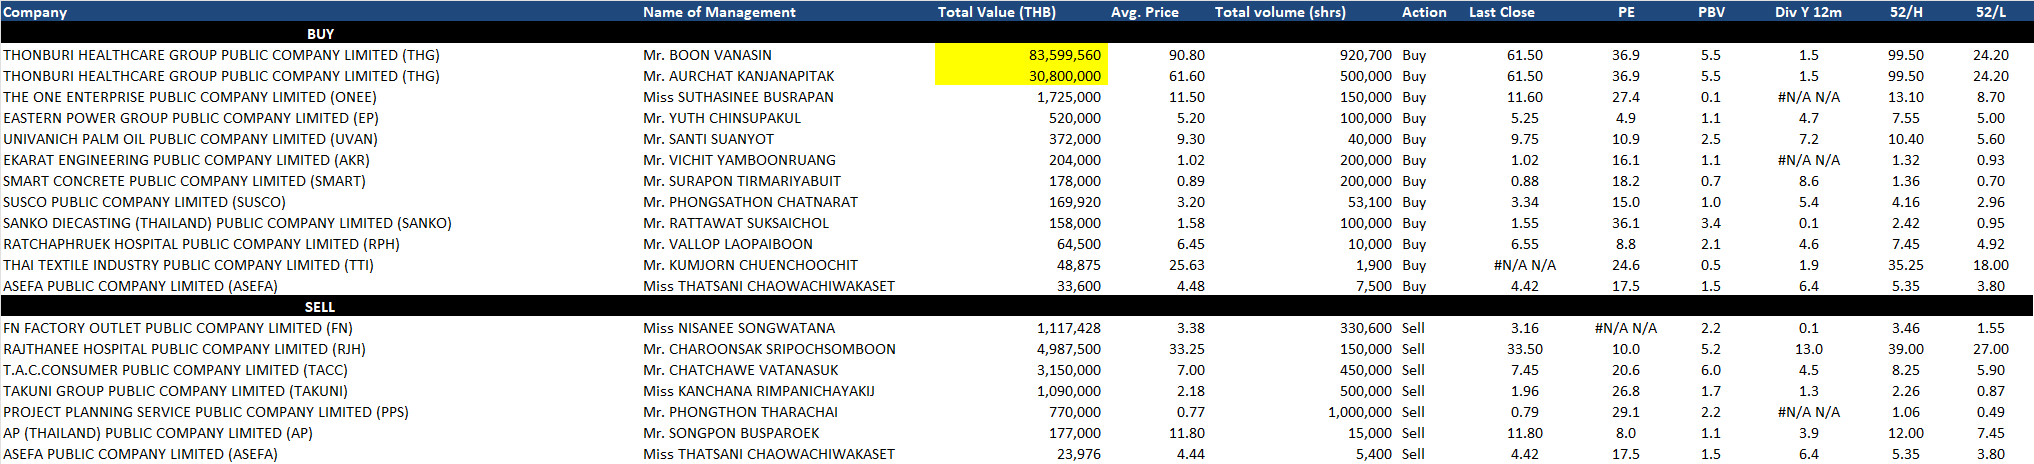
Task: Click avg price 33.25 for RJH
Action: [x=1187, y=349]
